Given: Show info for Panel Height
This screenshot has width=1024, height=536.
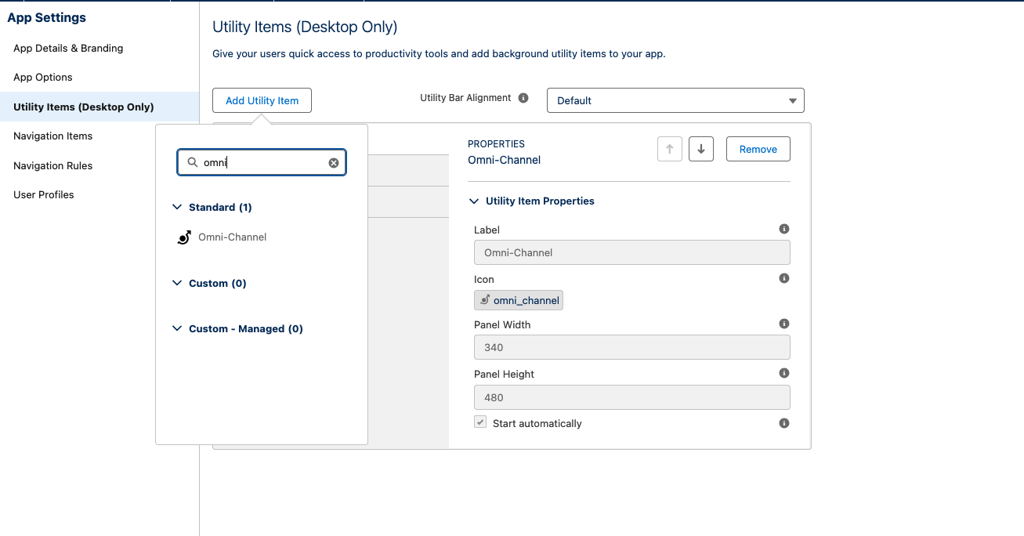Looking at the screenshot, I should click(x=784, y=373).
